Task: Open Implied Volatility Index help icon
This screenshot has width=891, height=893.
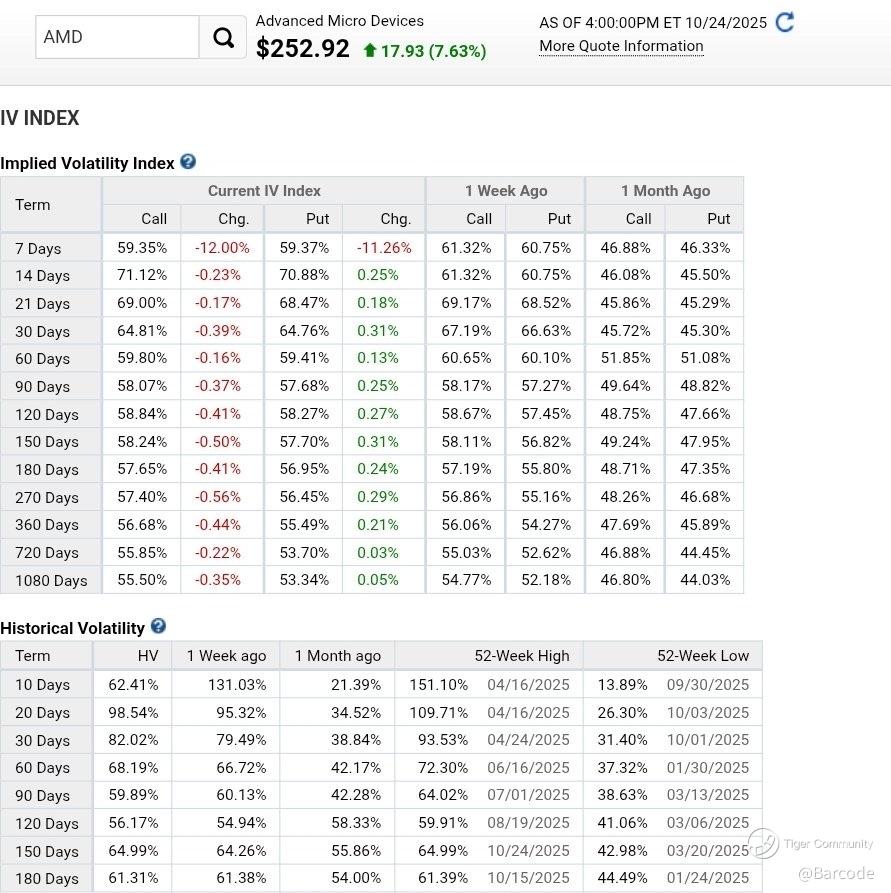Action: pos(188,162)
